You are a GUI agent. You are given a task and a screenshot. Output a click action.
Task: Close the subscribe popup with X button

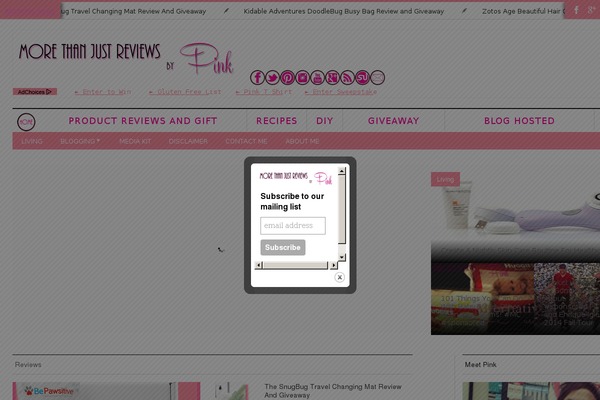[x=339, y=277]
